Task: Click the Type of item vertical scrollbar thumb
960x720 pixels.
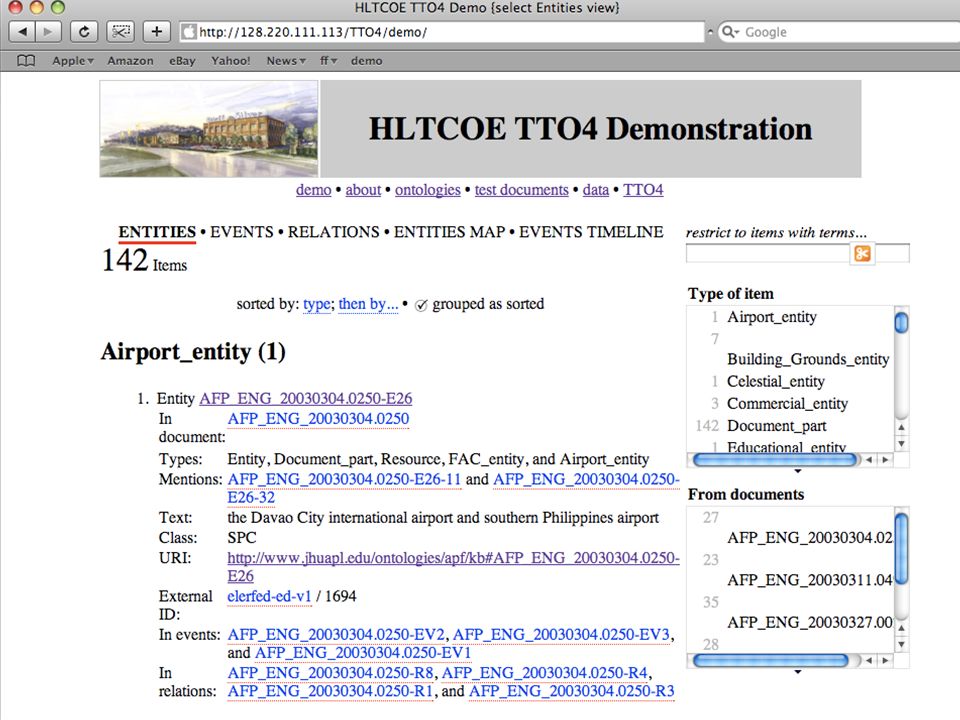Action: coord(901,322)
